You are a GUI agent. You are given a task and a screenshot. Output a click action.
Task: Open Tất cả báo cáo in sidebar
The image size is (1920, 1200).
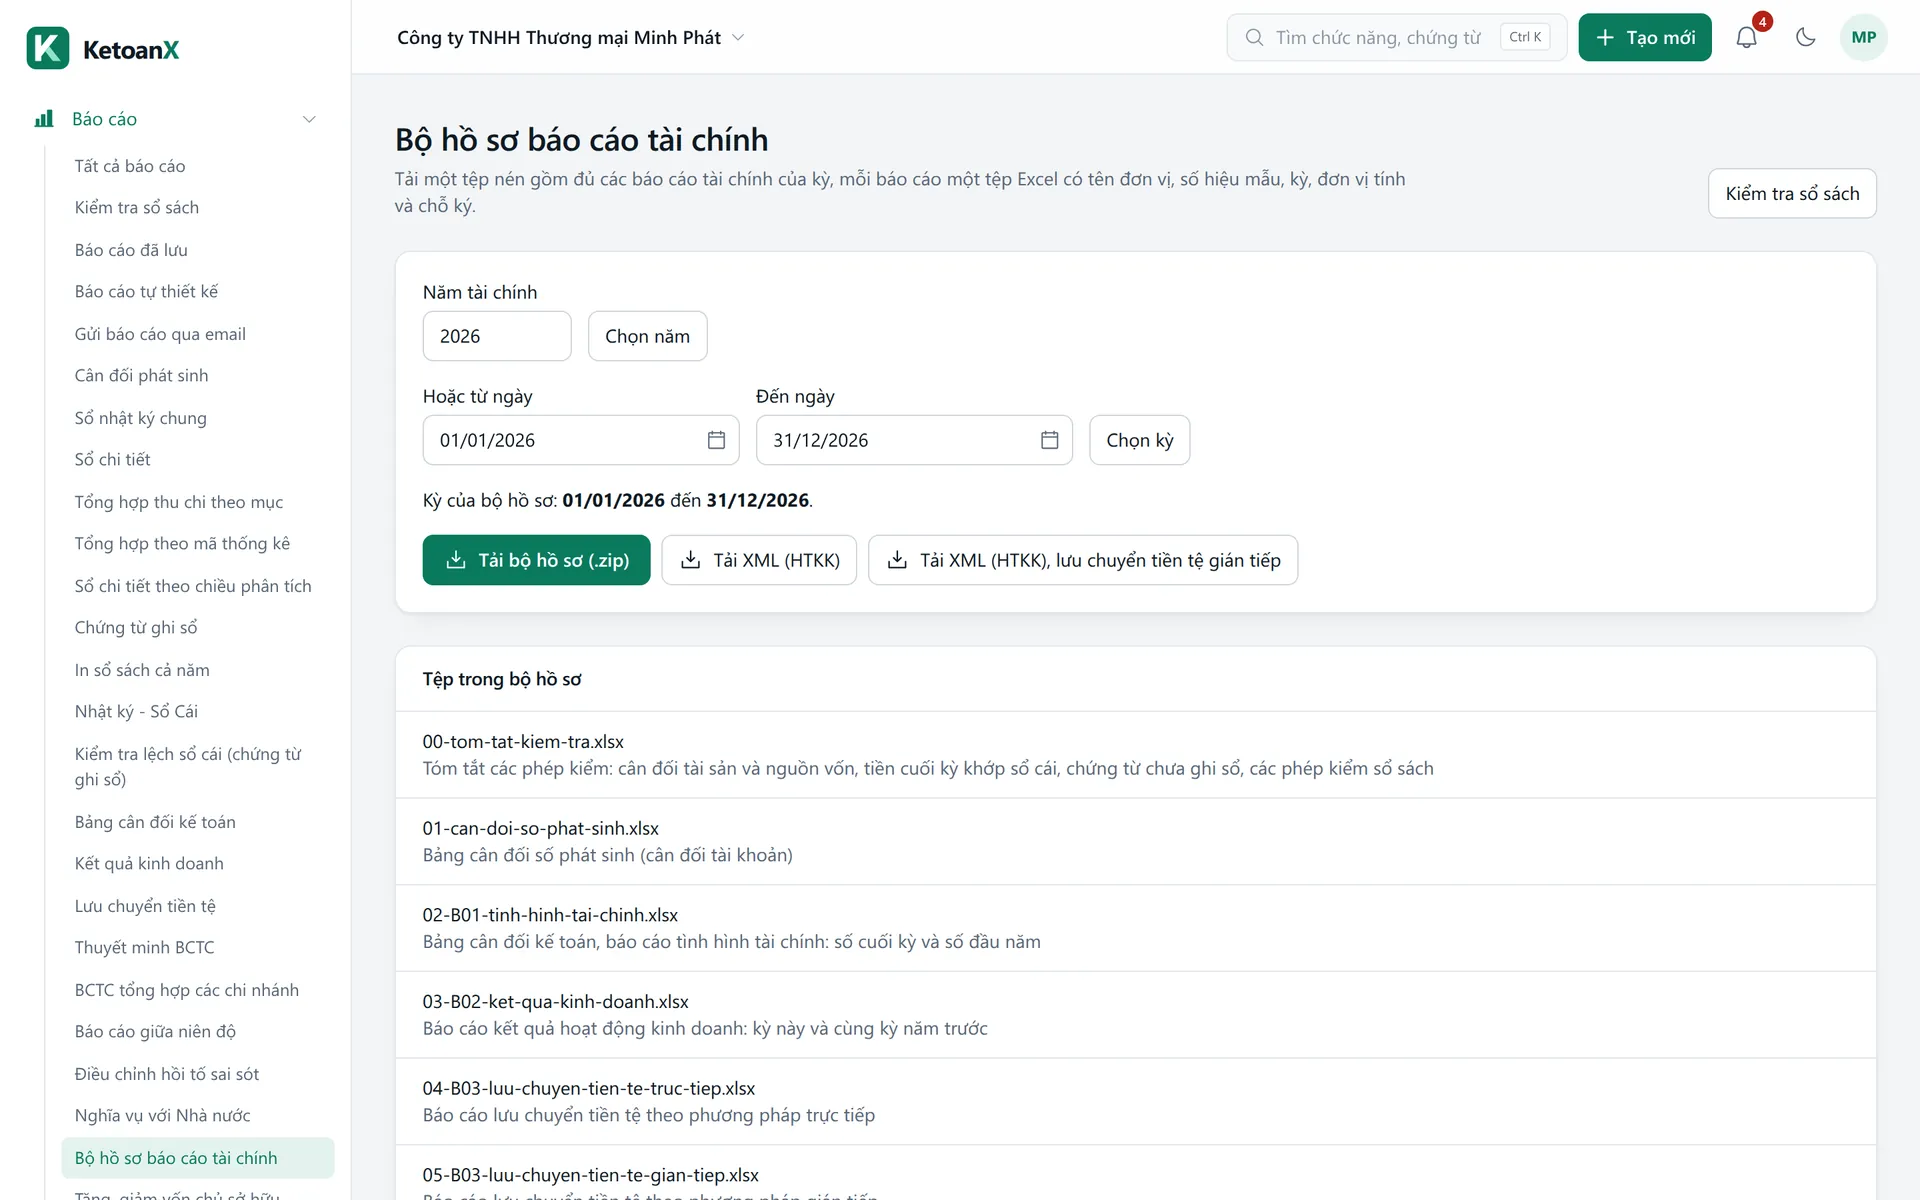[198, 166]
